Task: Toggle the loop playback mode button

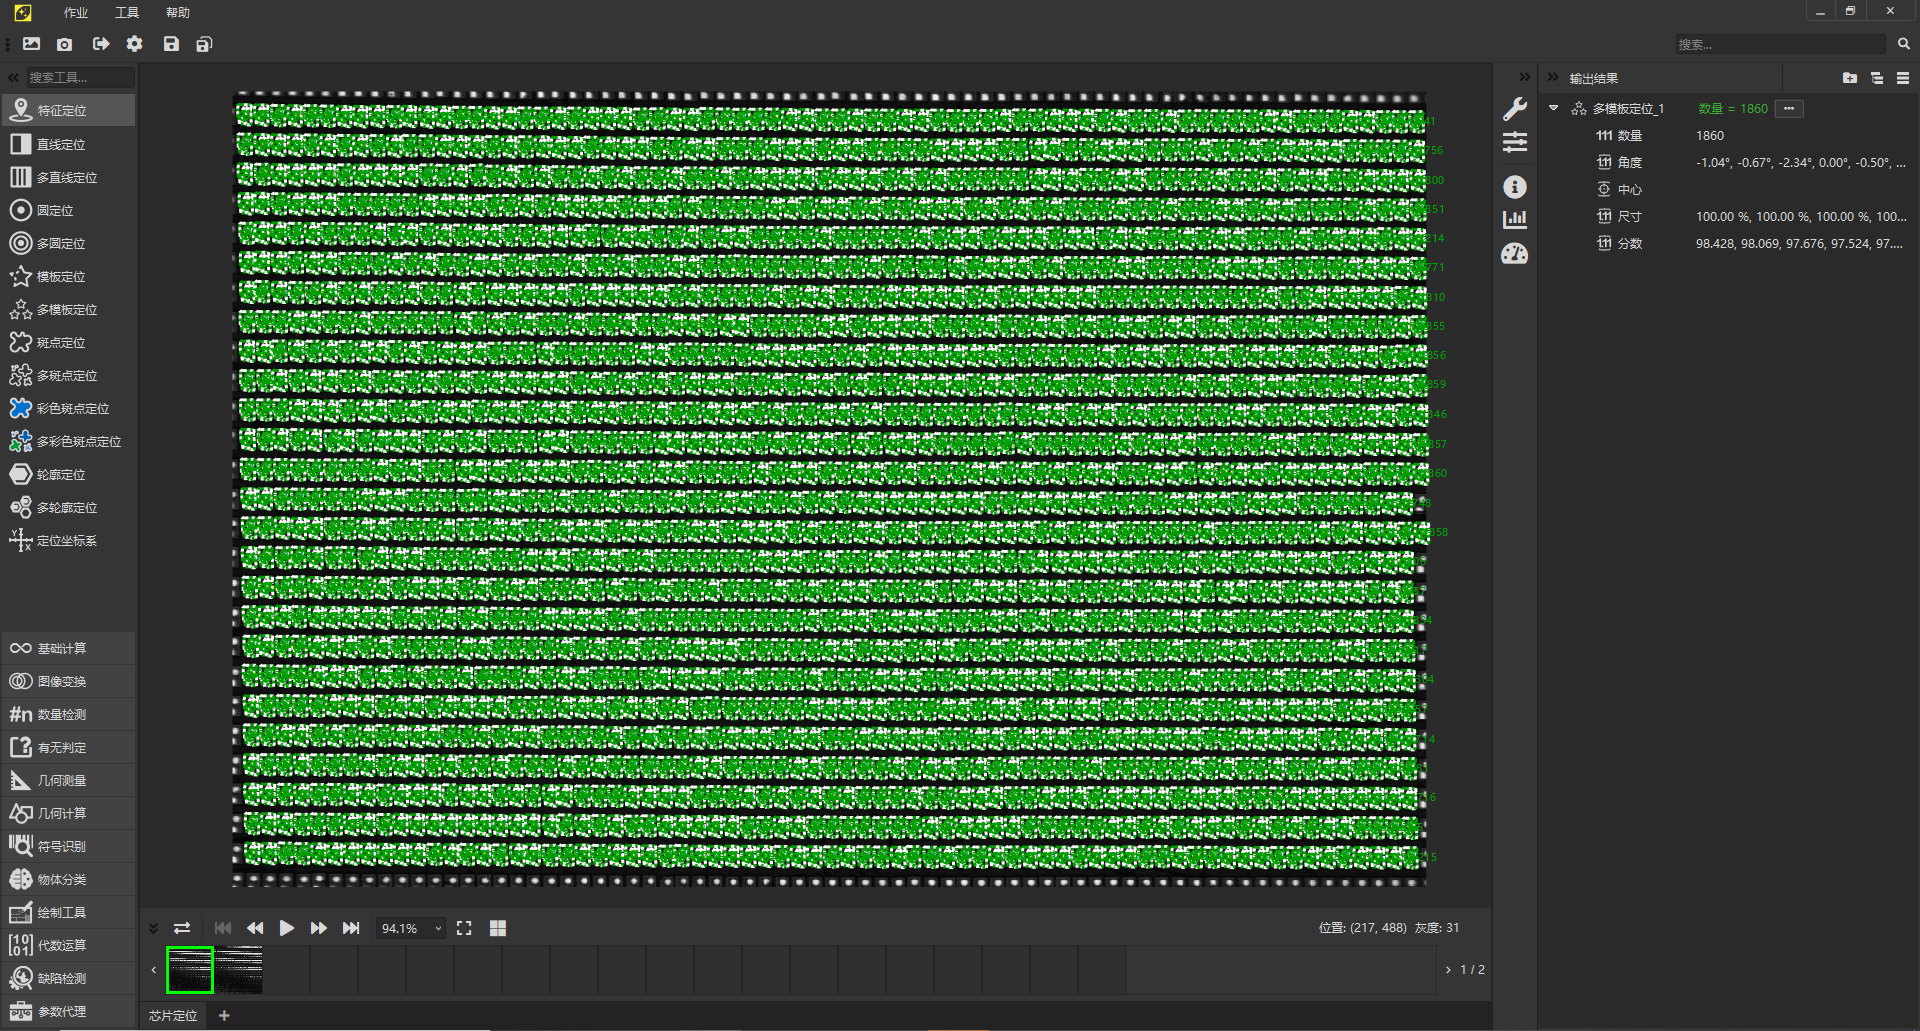Action: [x=182, y=928]
